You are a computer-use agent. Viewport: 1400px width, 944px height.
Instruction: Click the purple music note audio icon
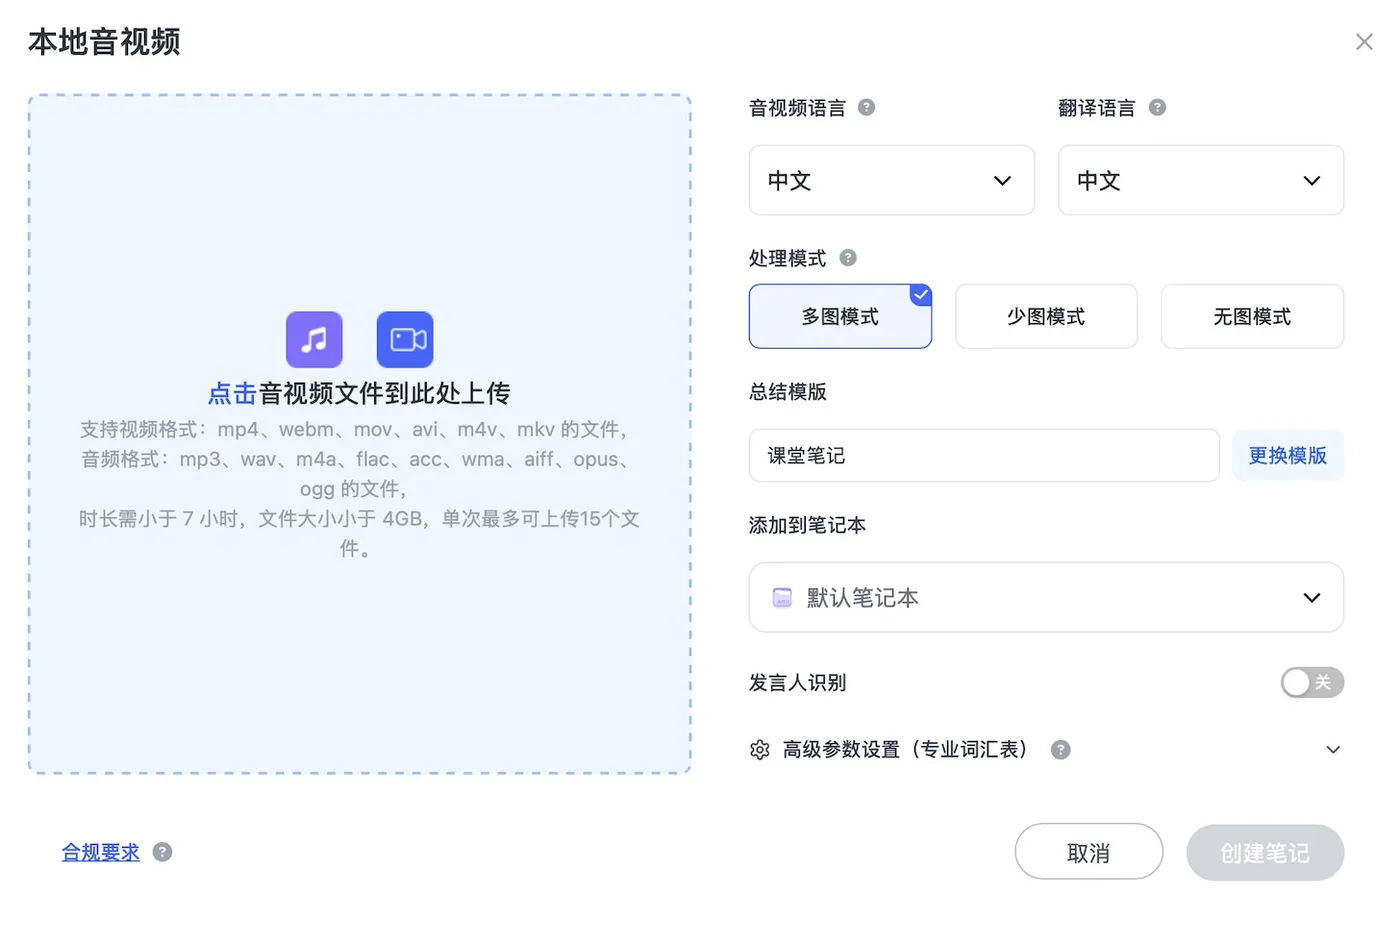[x=314, y=340]
